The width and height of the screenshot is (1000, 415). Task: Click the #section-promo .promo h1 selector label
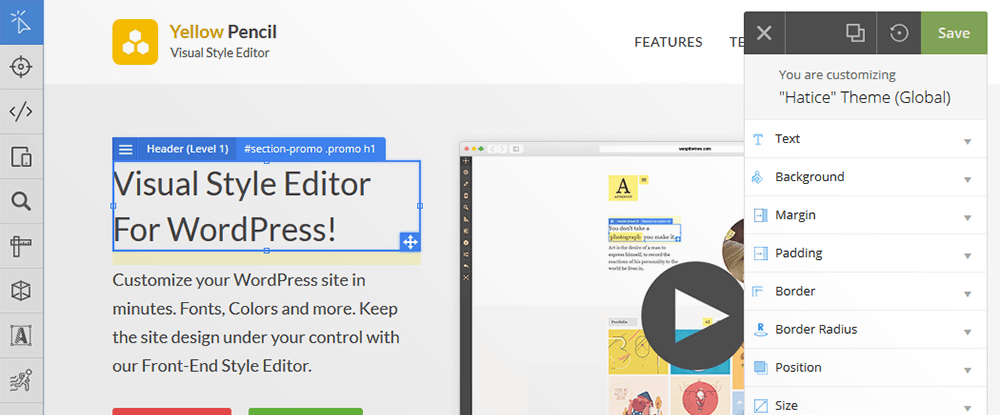point(310,149)
